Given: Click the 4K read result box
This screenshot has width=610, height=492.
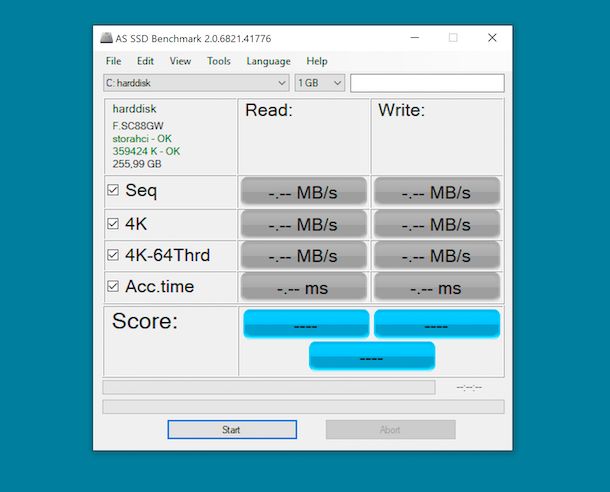Looking at the screenshot, I should [304, 224].
